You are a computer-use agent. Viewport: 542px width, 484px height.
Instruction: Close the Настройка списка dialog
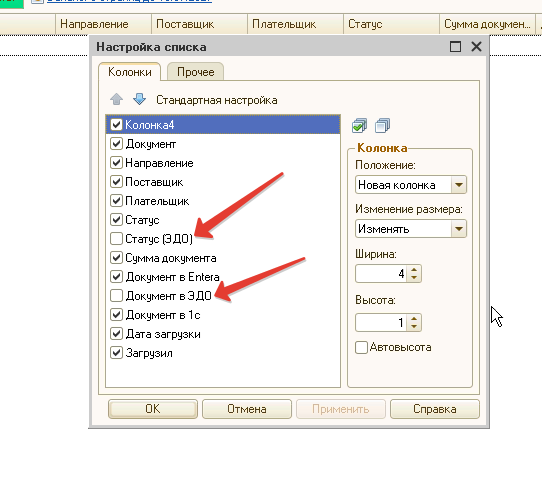[476, 46]
